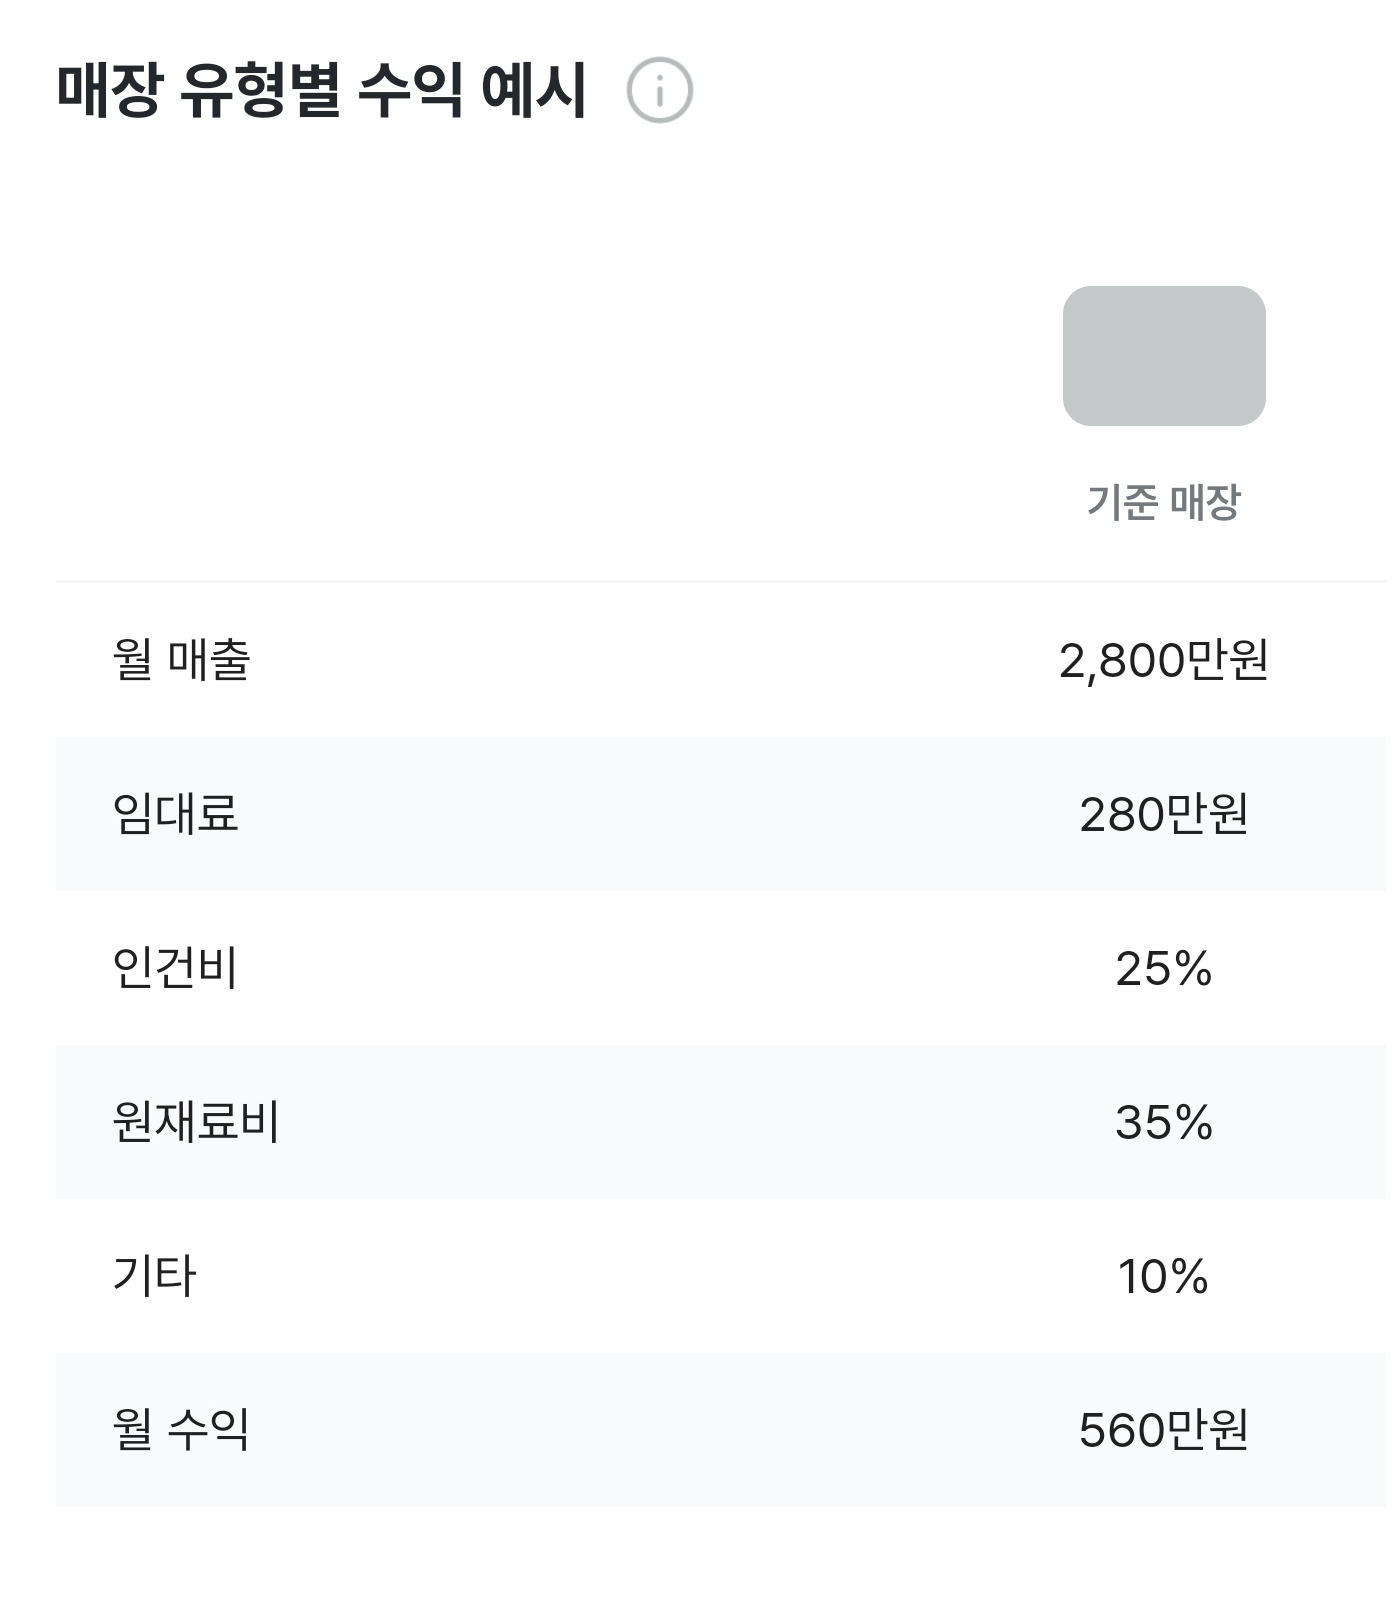The height and width of the screenshot is (1599, 1395).
Task: Select the 10% other cost value
Action: (1164, 1277)
